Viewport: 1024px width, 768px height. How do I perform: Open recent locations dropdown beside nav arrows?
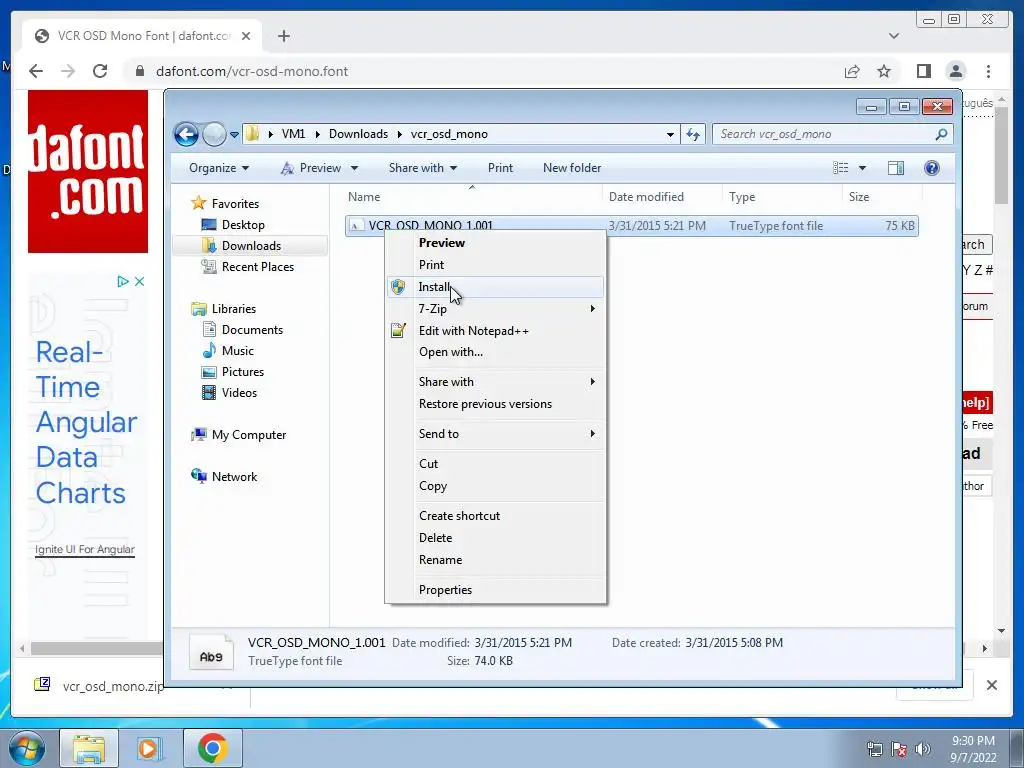point(234,135)
